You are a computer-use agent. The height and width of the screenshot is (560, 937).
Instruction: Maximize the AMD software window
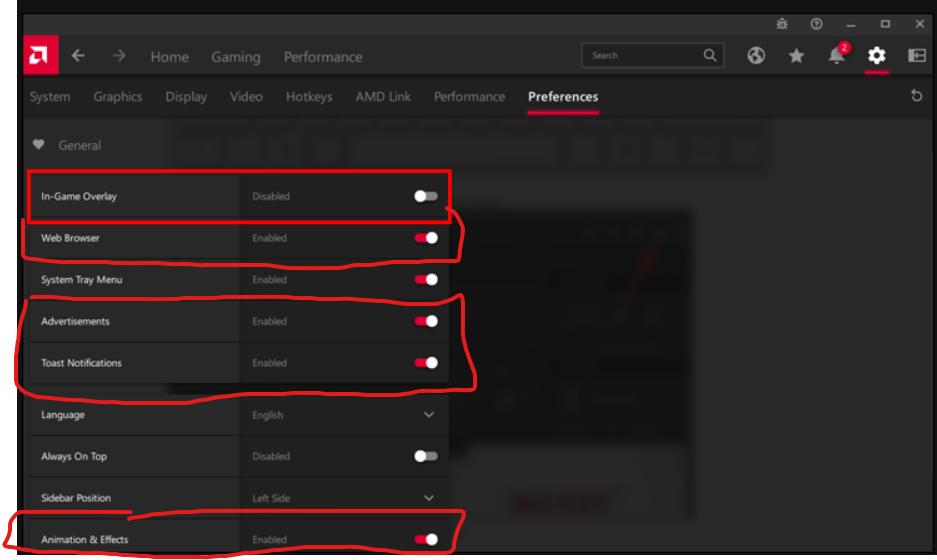(885, 24)
